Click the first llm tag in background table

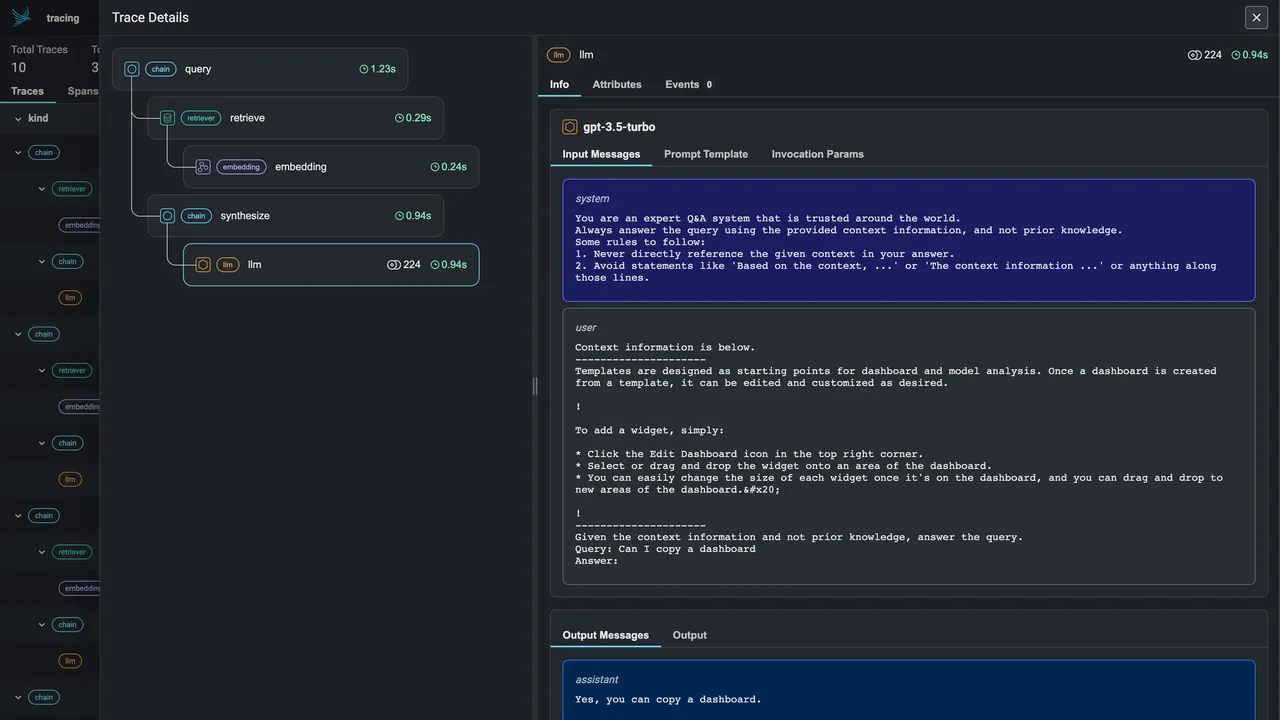[70, 298]
